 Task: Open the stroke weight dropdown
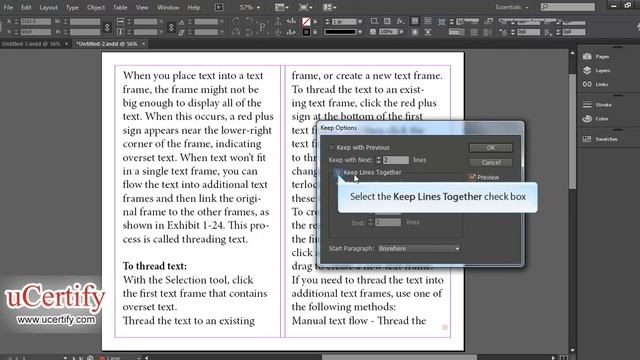[x=360, y=21]
